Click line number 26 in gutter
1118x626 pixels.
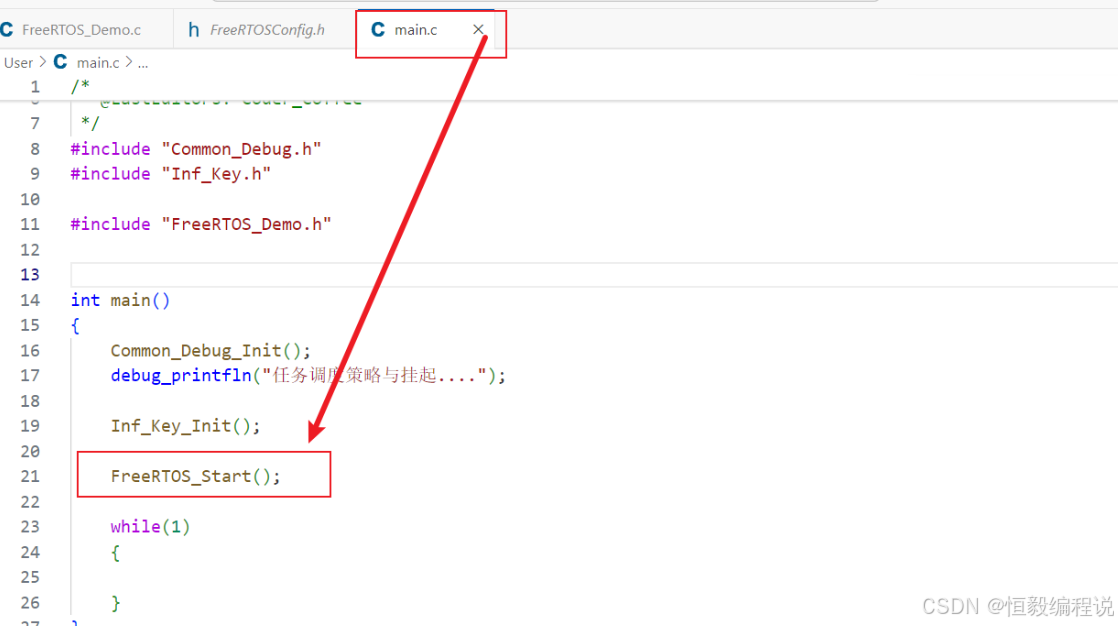coord(30,603)
